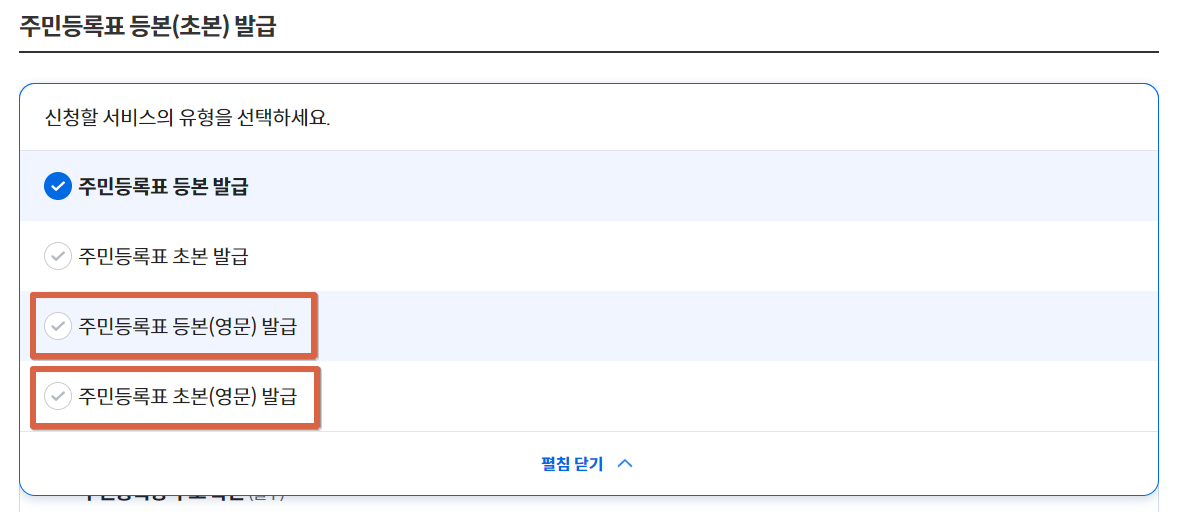Choose 주민등록표 초본(영문) 발급 service type

pyautogui.click(x=187, y=395)
